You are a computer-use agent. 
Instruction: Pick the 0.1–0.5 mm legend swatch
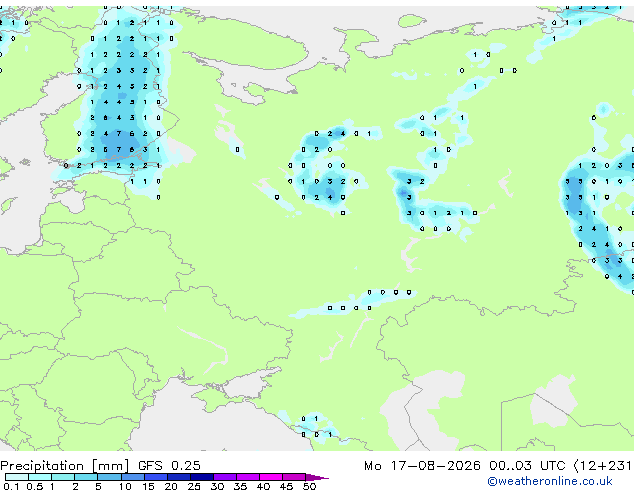pos(17,477)
